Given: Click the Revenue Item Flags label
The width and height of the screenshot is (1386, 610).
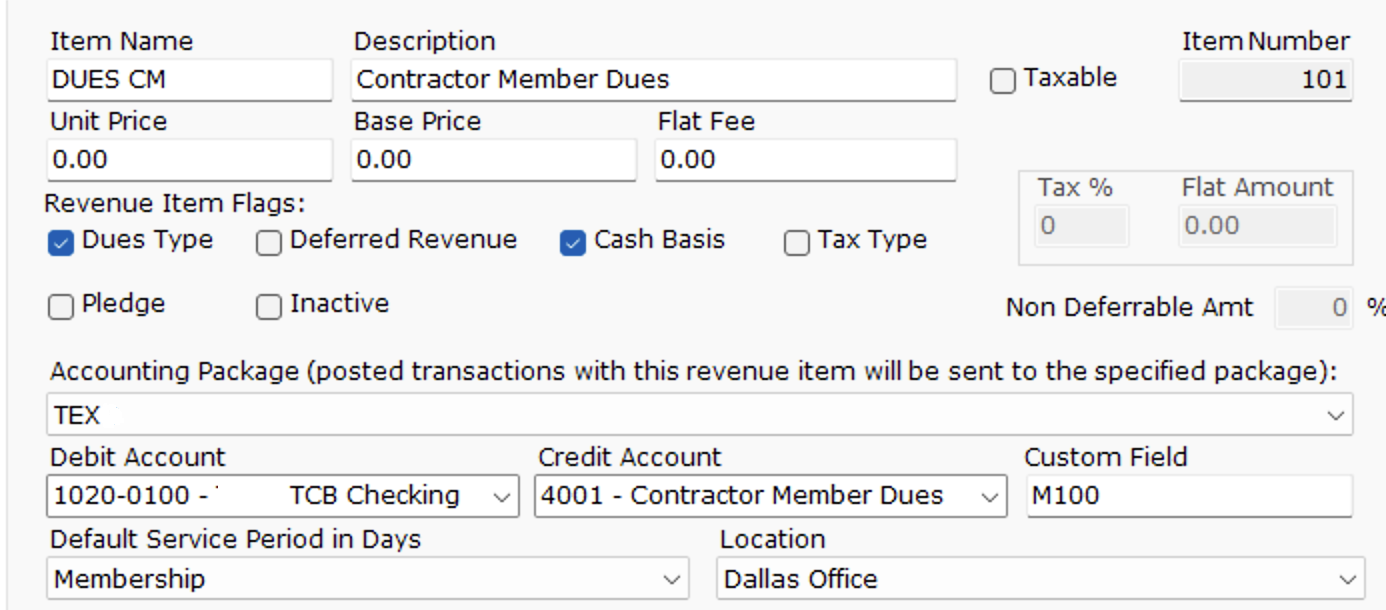Looking at the screenshot, I should tap(175, 203).
